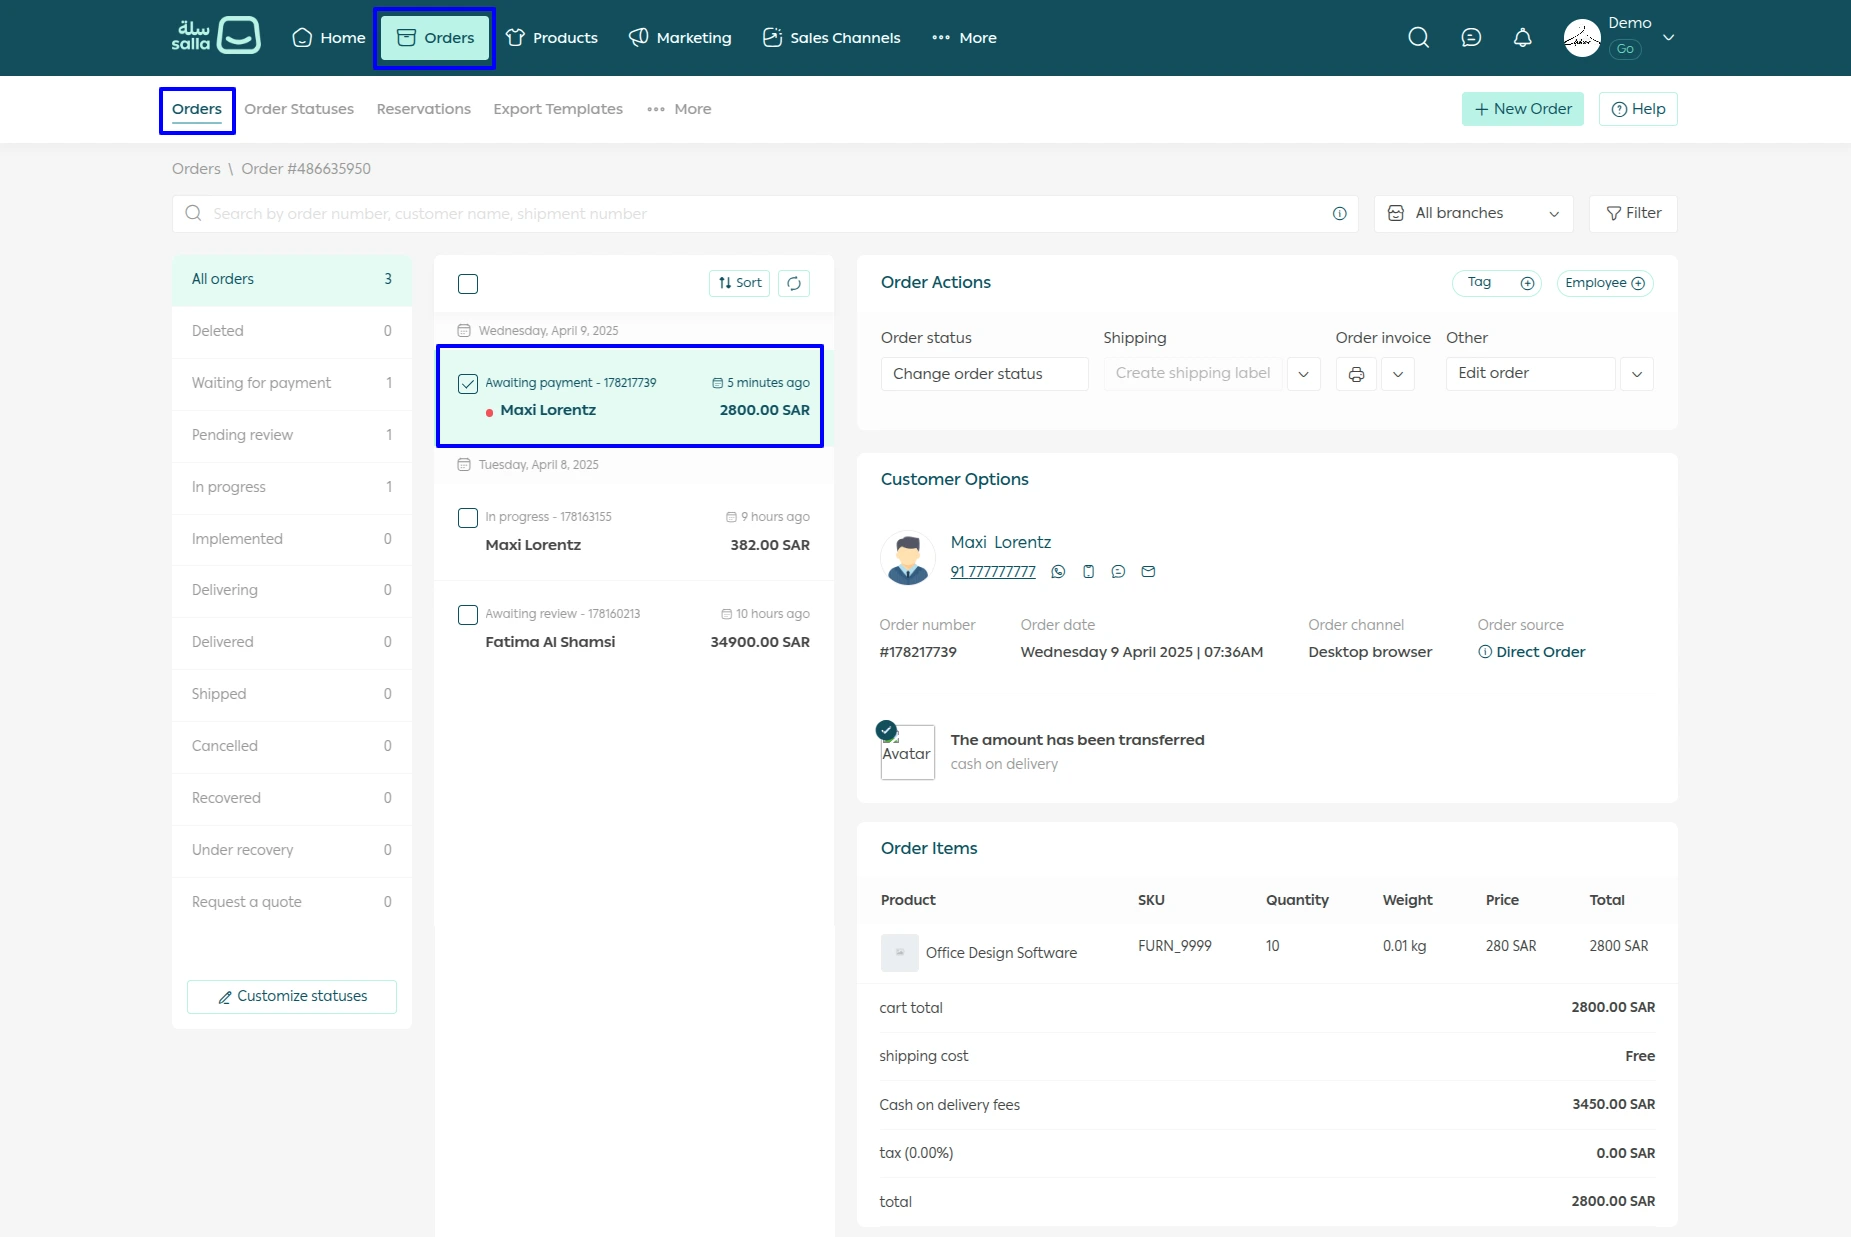The width and height of the screenshot is (1851, 1237).
Task: Open WhatsApp icon next to customer phone
Action: (1058, 572)
